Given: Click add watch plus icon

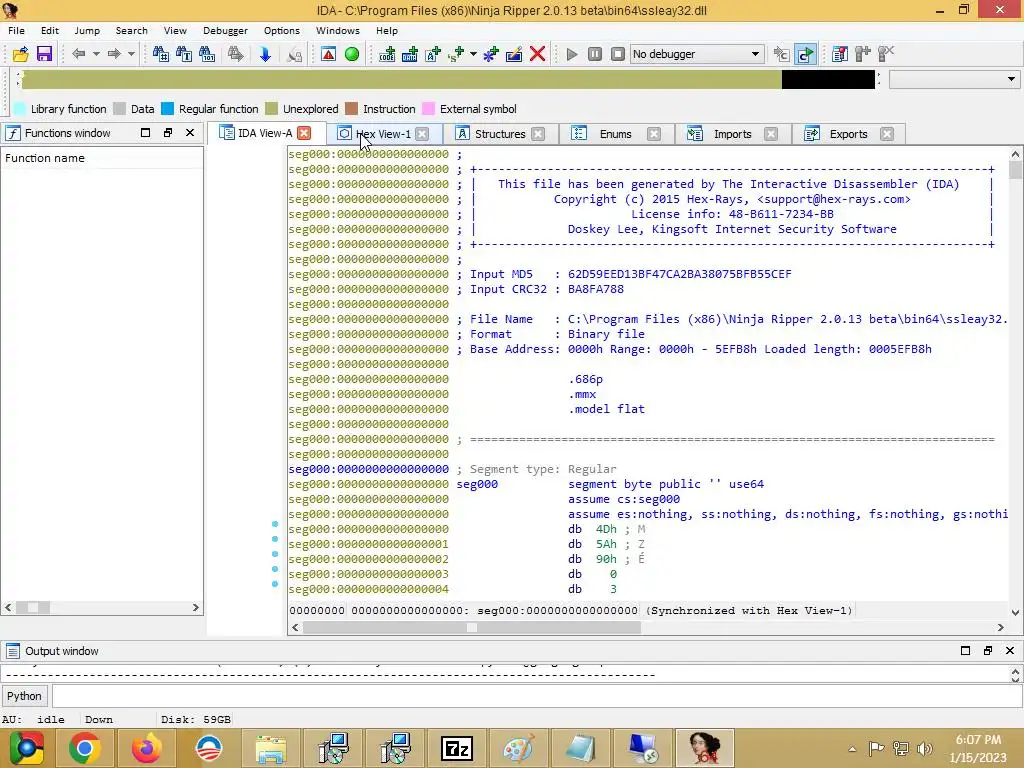Looking at the screenshot, I should coord(863,54).
